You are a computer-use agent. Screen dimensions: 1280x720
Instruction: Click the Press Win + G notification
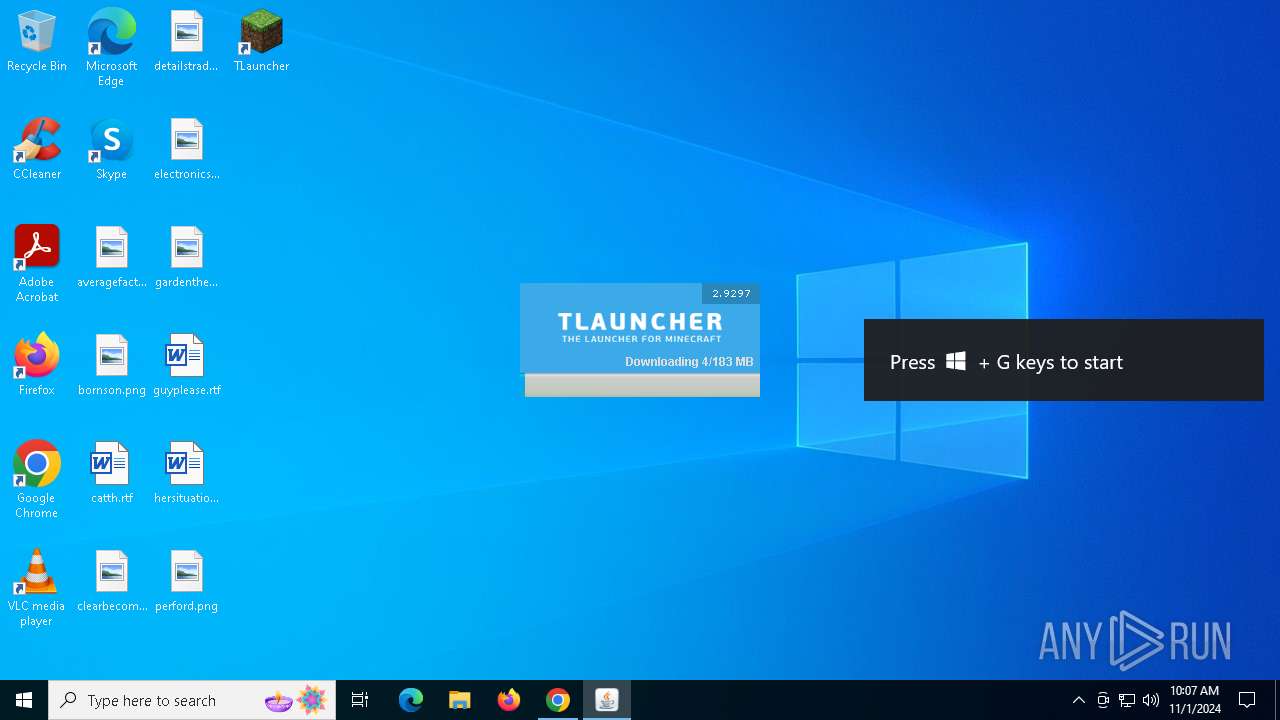click(x=1064, y=360)
